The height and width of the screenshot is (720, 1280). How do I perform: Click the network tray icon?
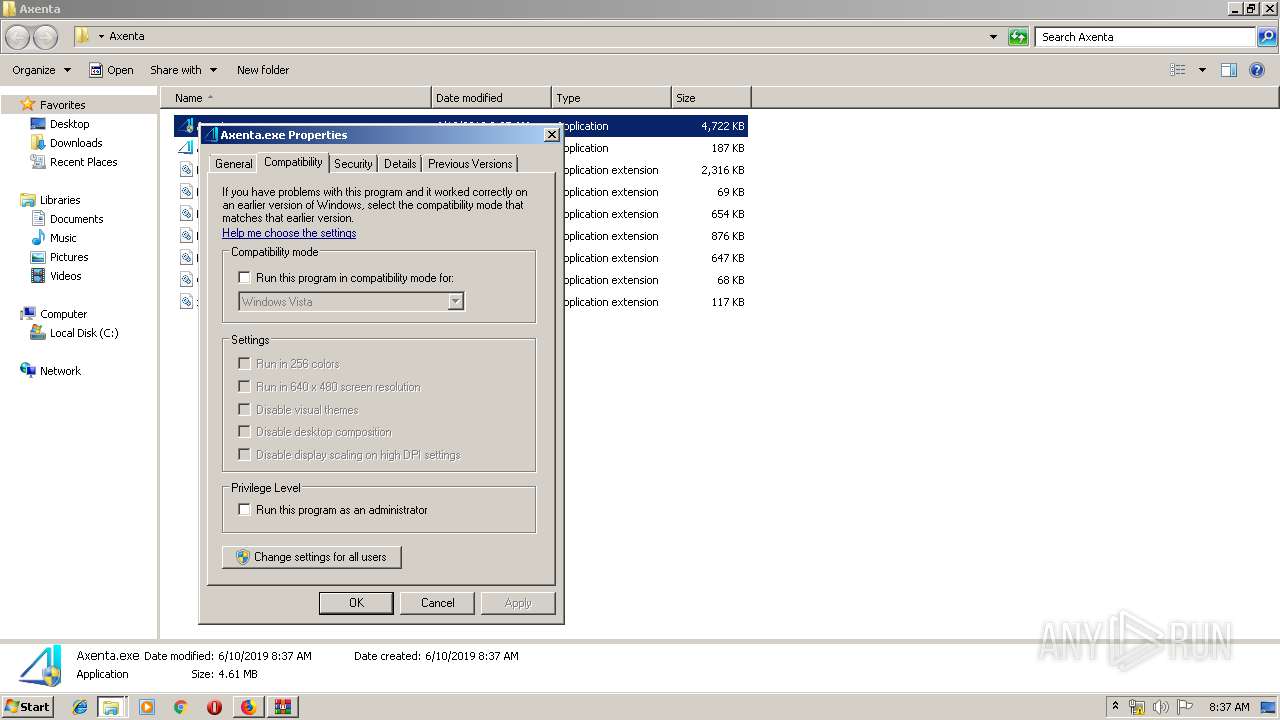[1137, 707]
